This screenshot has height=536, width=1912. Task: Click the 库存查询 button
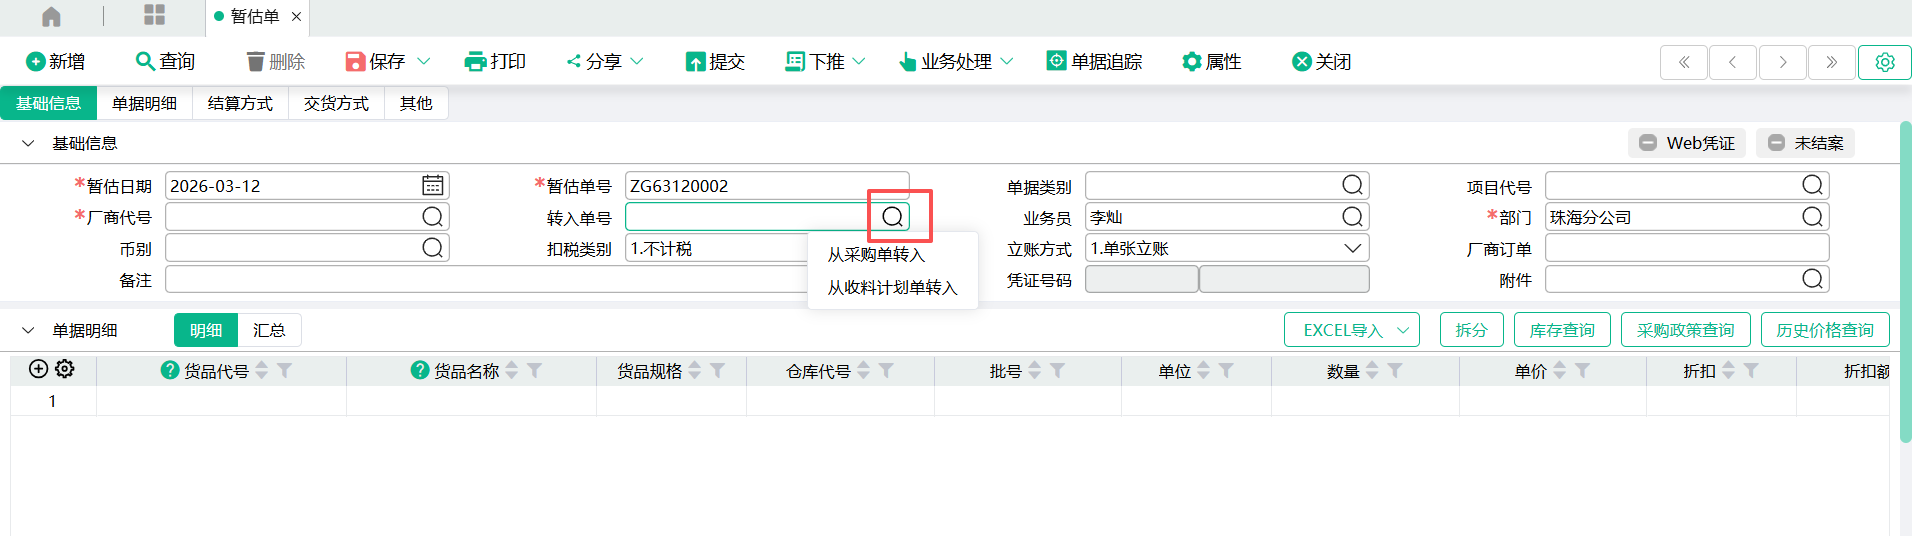[x=1562, y=330]
